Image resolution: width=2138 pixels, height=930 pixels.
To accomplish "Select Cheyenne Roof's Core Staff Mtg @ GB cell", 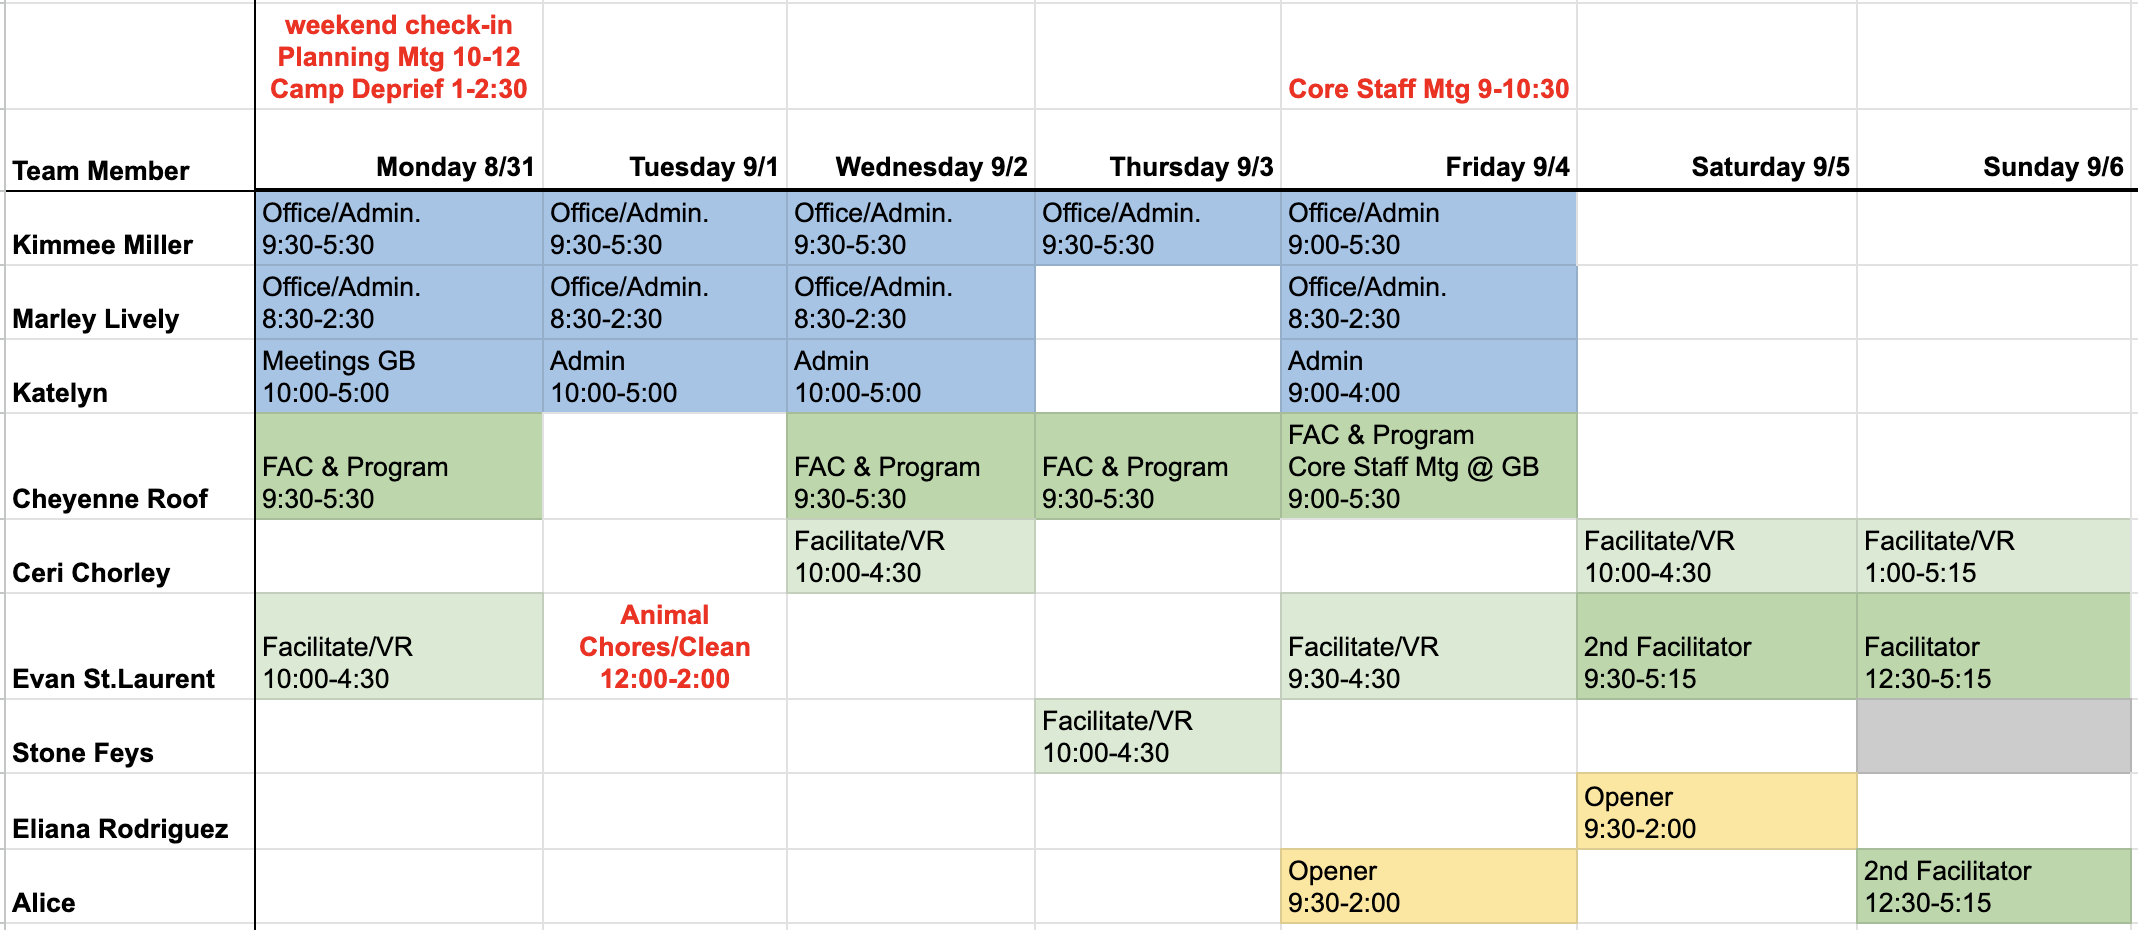I will (x=1428, y=466).
